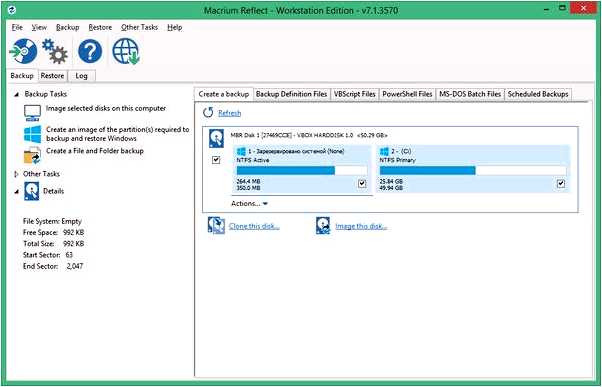Click partition 1 usage bar
The width and height of the screenshot is (602, 387).
coord(302,170)
